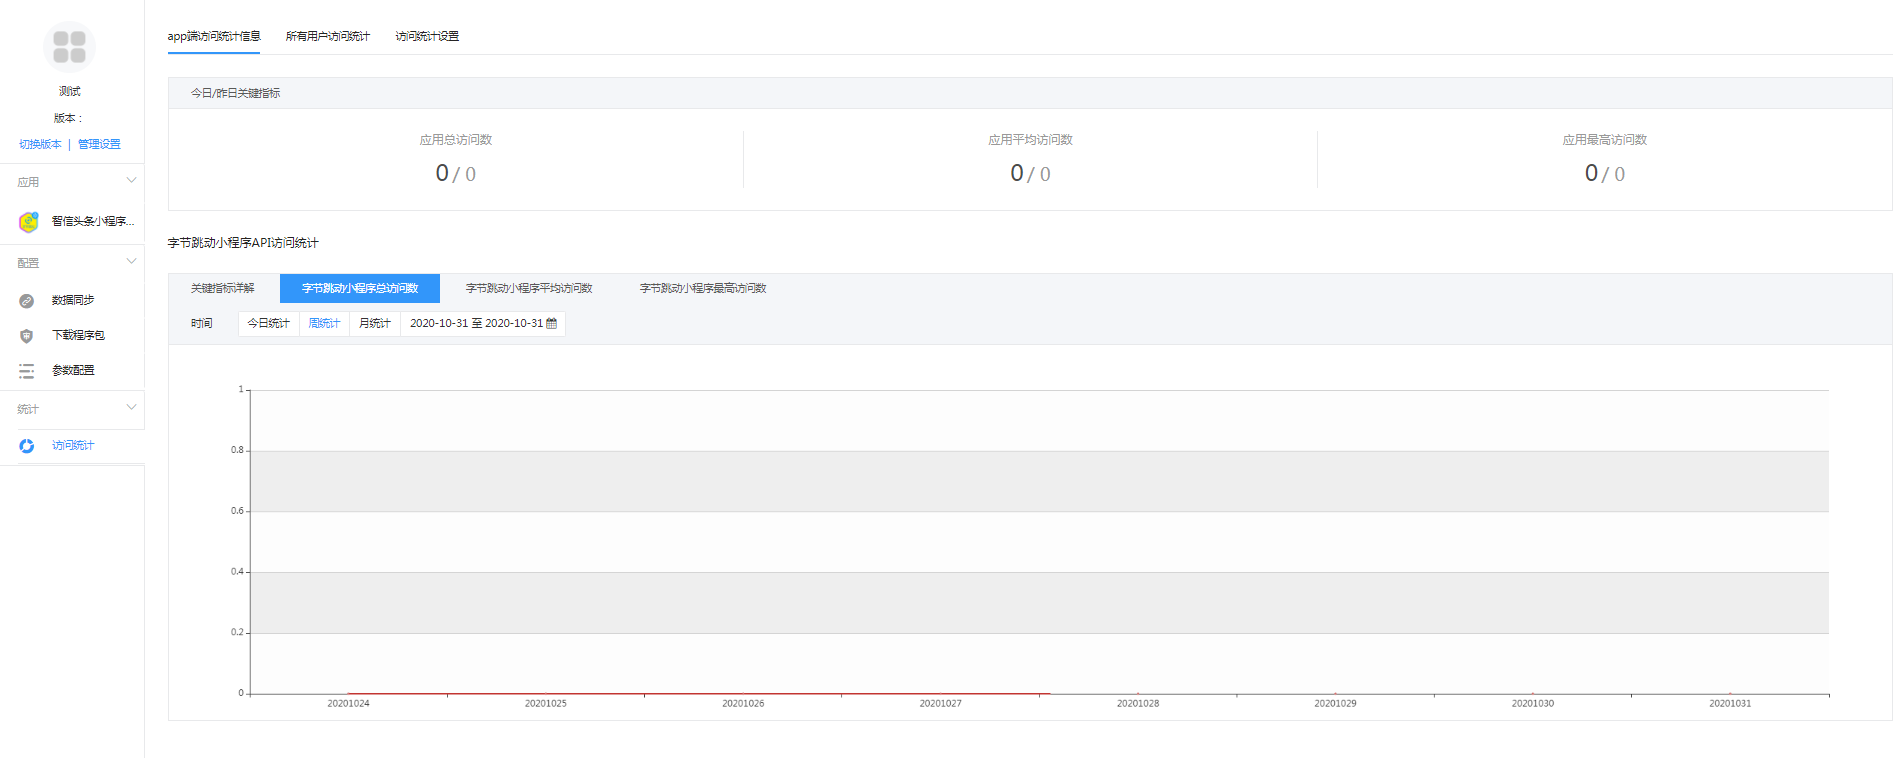This screenshot has height=758, width=1902.
Task: Choose the 月统计 time filter
Action: (375, 323)
